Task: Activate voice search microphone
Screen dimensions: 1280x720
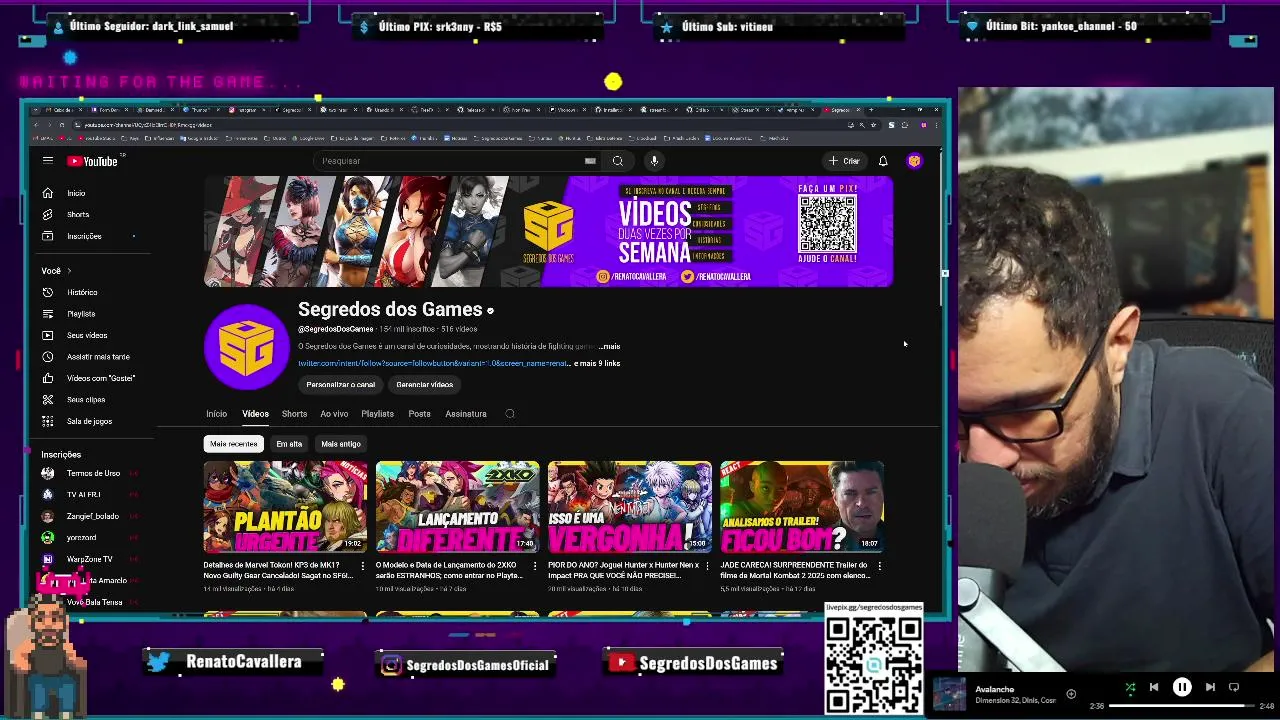Action: (x=654, y=161)
